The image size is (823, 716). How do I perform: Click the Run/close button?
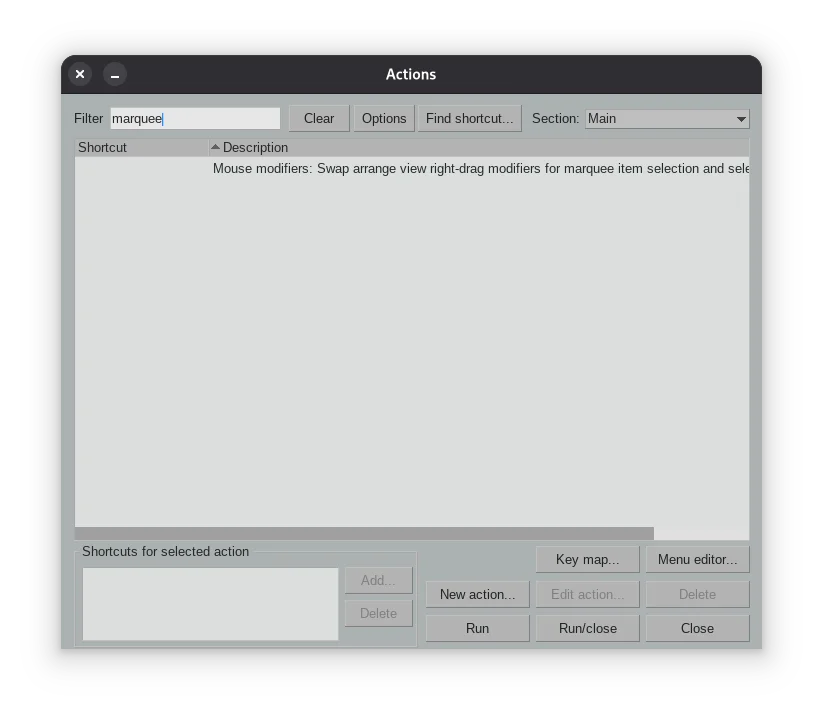[587, 628]
